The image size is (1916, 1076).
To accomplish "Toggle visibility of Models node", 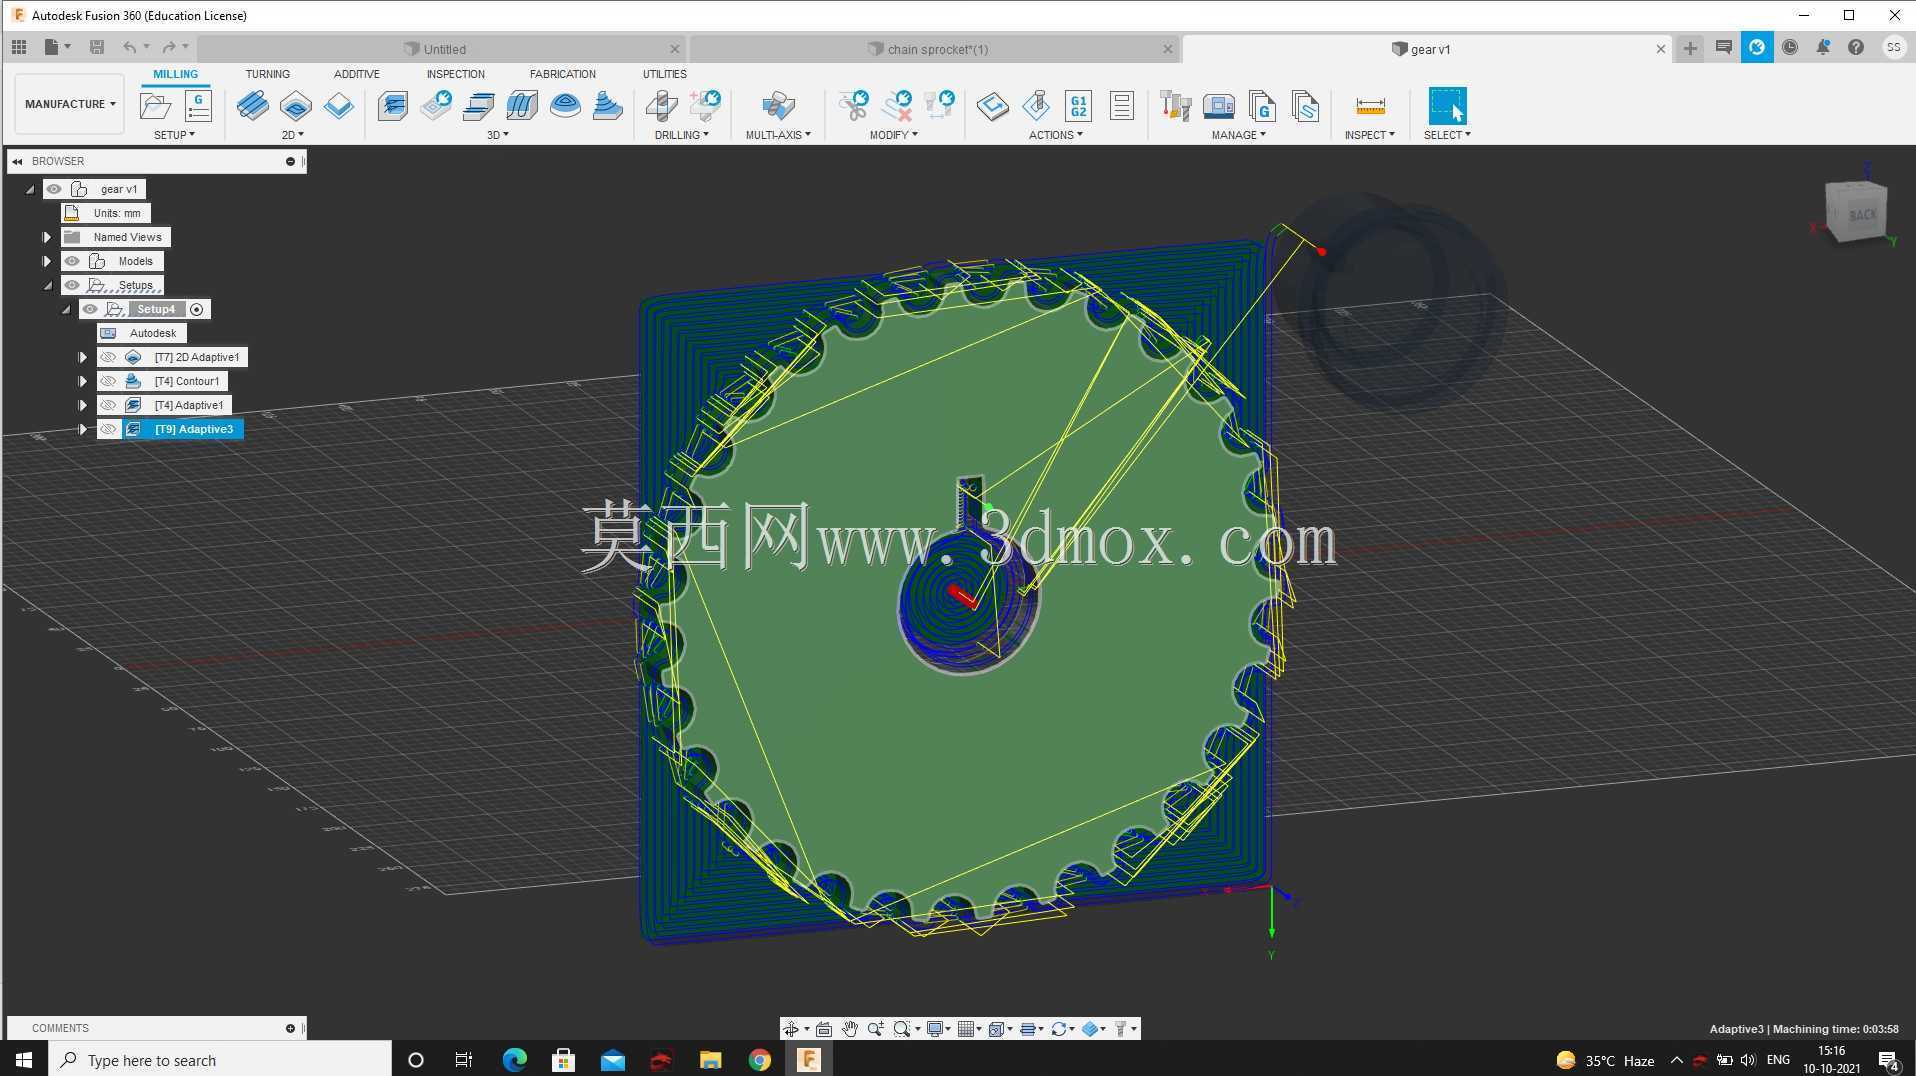I will tap(72, 261).
